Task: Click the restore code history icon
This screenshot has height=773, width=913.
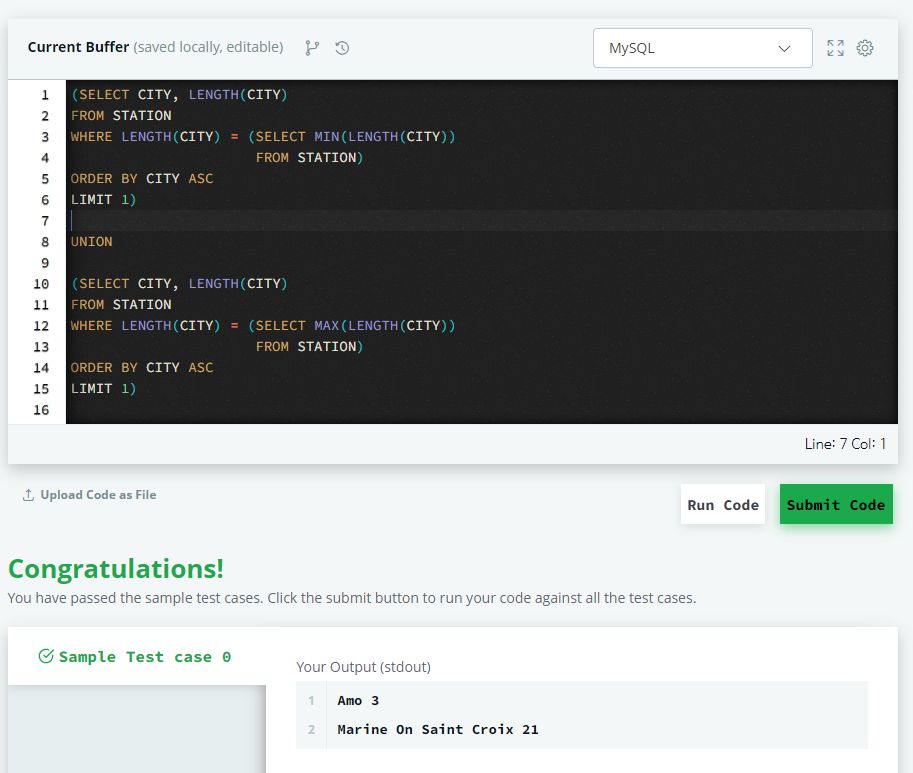Action: 341,47
